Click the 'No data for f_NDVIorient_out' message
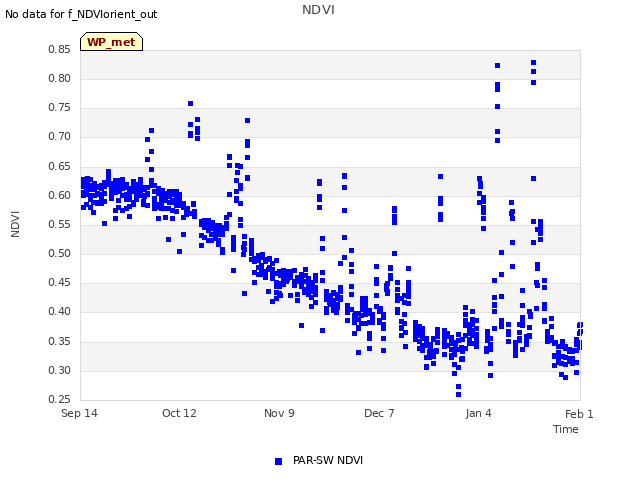Viewport: 640px width, 480px height. (81, 14)
